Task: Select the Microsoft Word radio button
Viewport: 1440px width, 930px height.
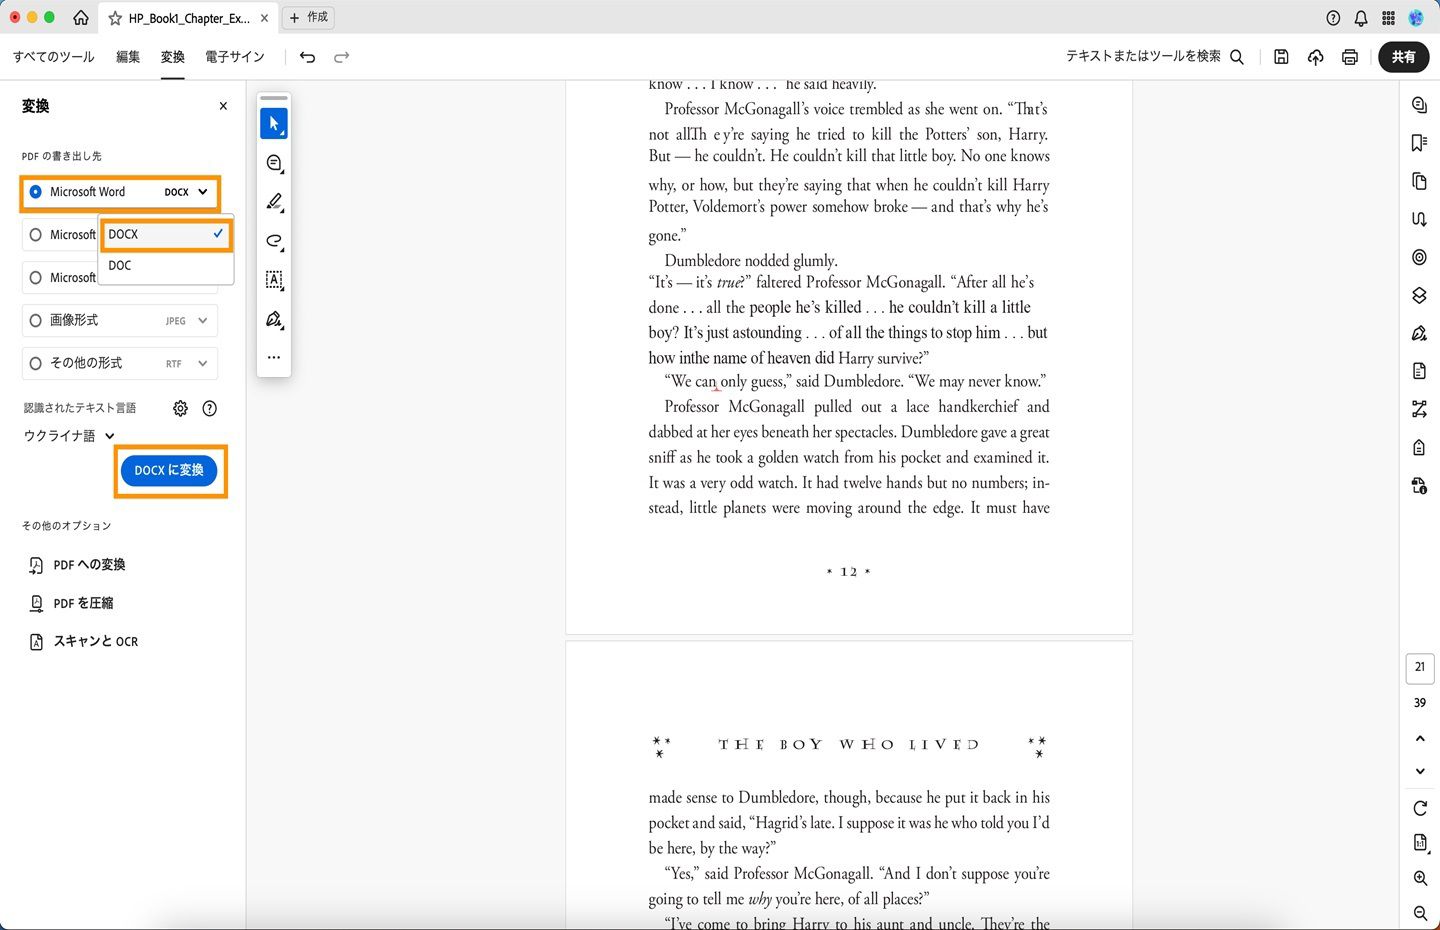Action: [x=36, y=191]
